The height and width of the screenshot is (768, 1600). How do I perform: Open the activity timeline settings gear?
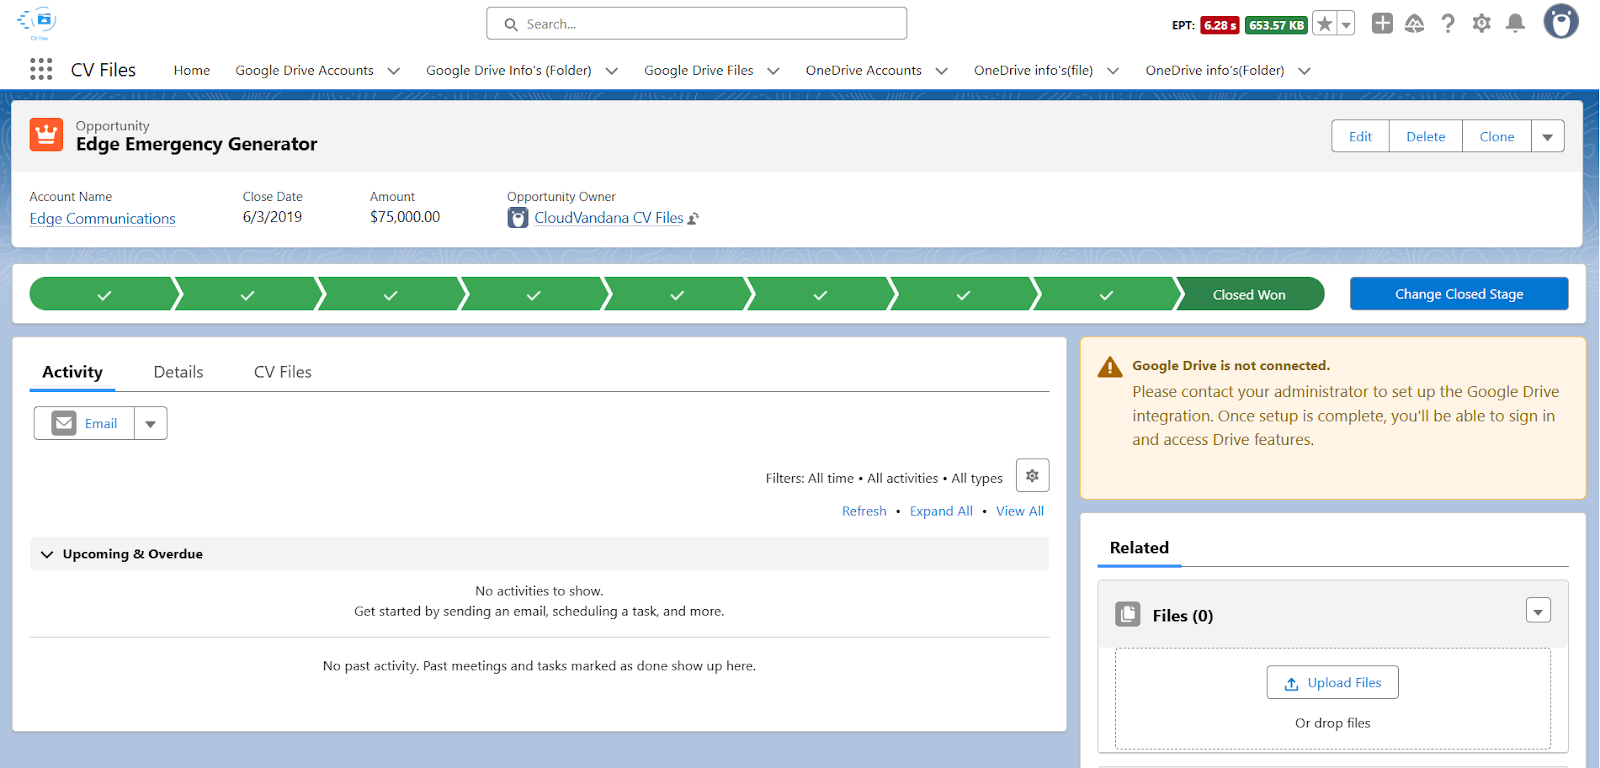1032,476
